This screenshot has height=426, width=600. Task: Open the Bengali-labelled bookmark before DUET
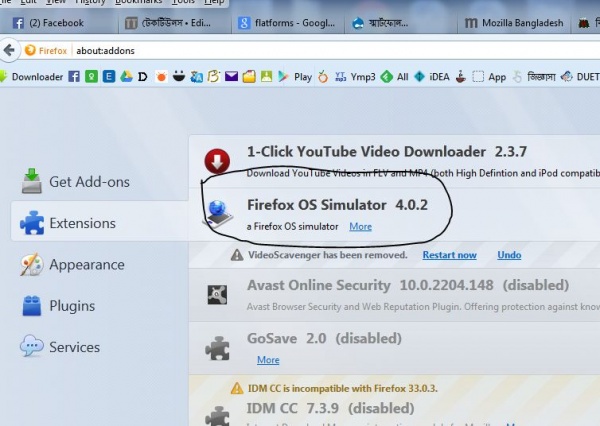[534, 77]
